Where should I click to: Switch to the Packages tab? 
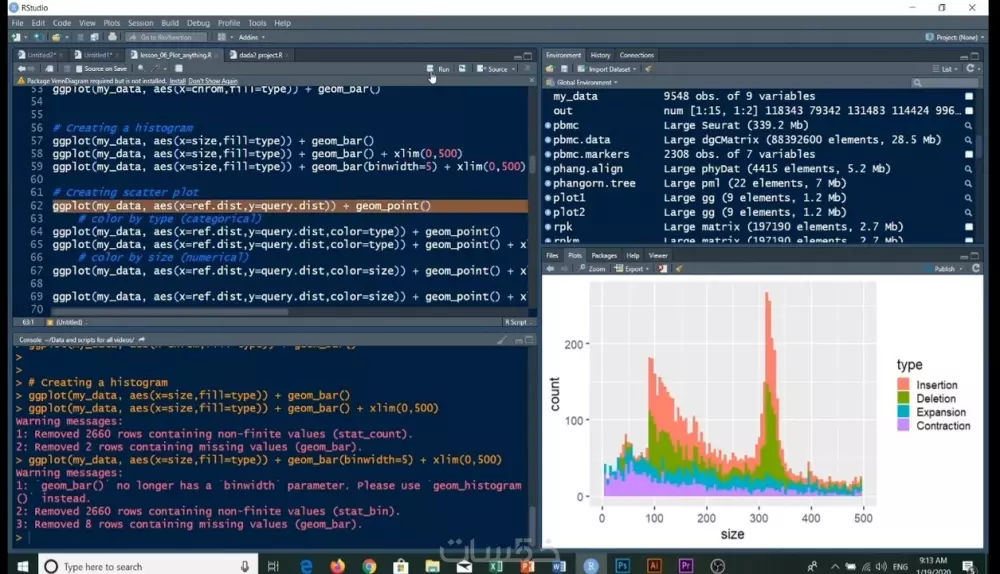click(604, 256)
